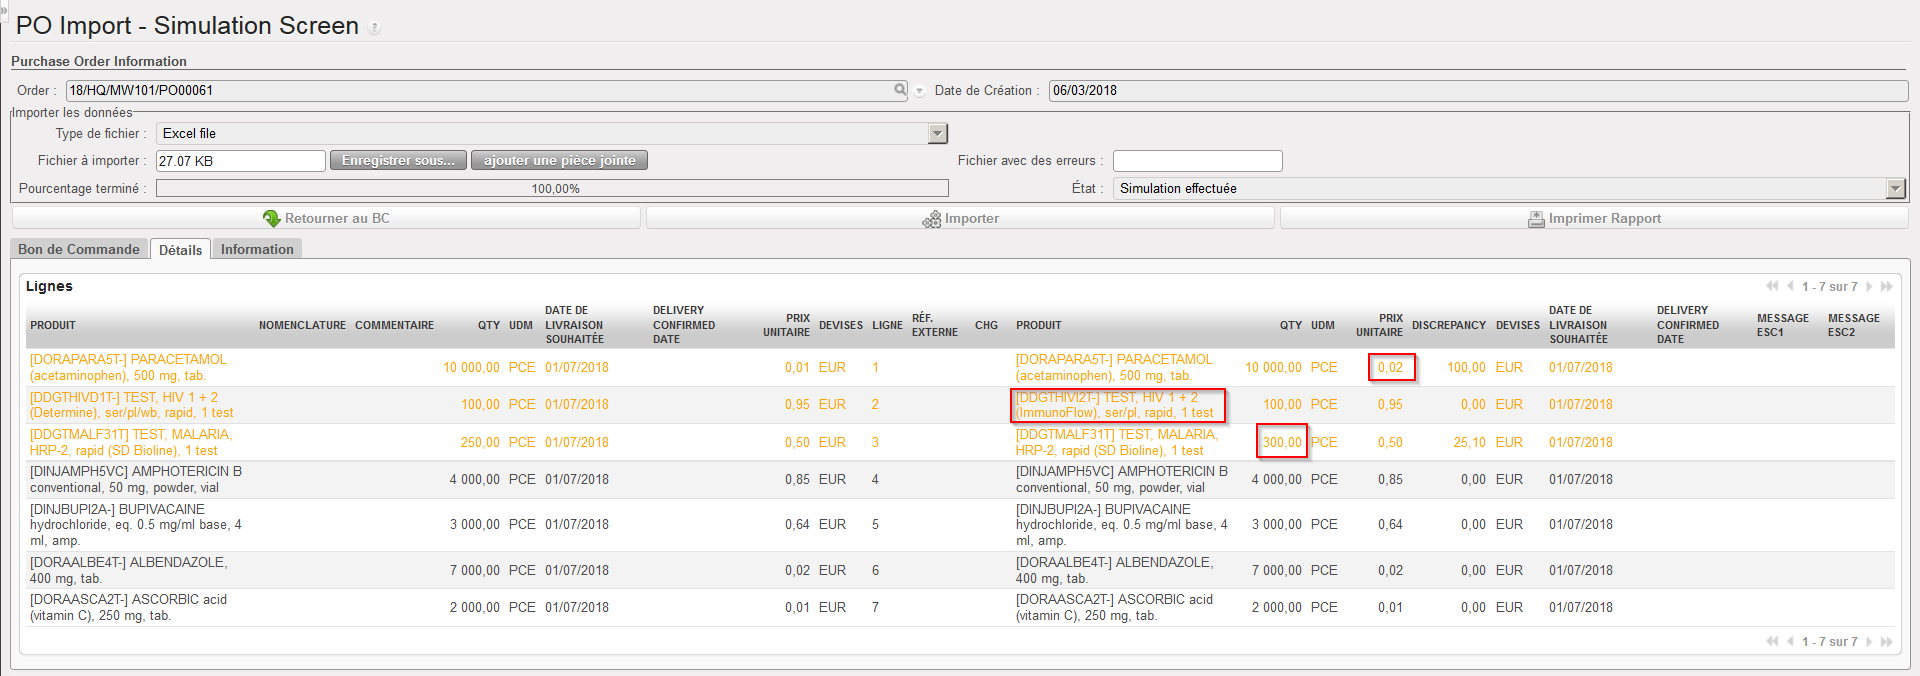Click the search magnifier in the Order field
The width and height of the screenshot is (1920, 676).
[x=900, y=90]
